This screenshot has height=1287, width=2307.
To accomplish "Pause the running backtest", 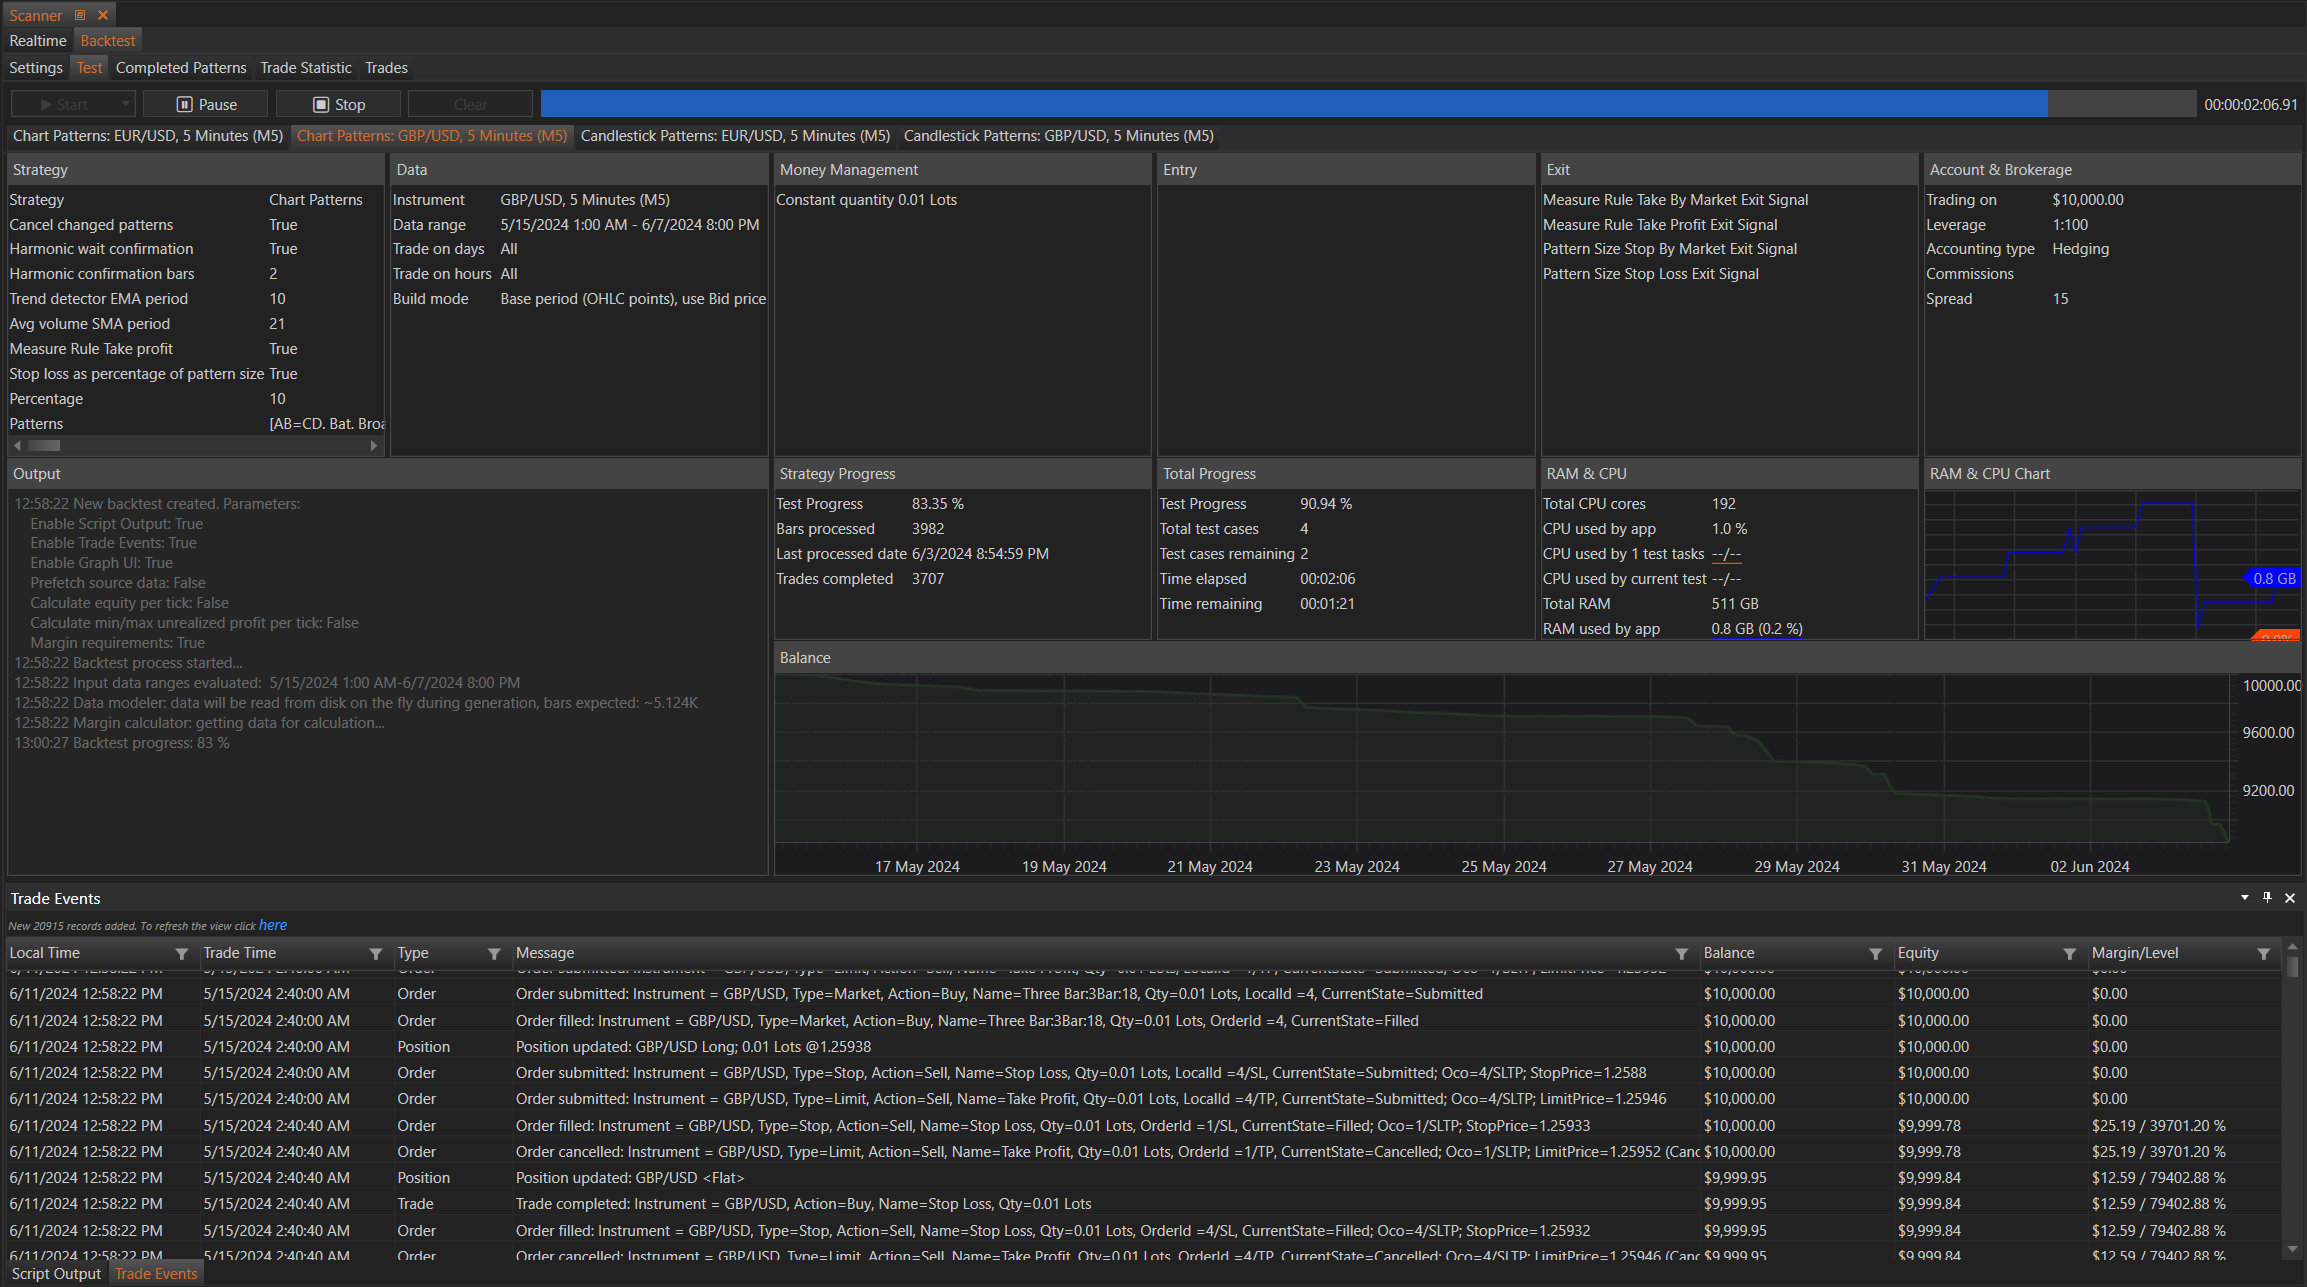I will (206, 104).
